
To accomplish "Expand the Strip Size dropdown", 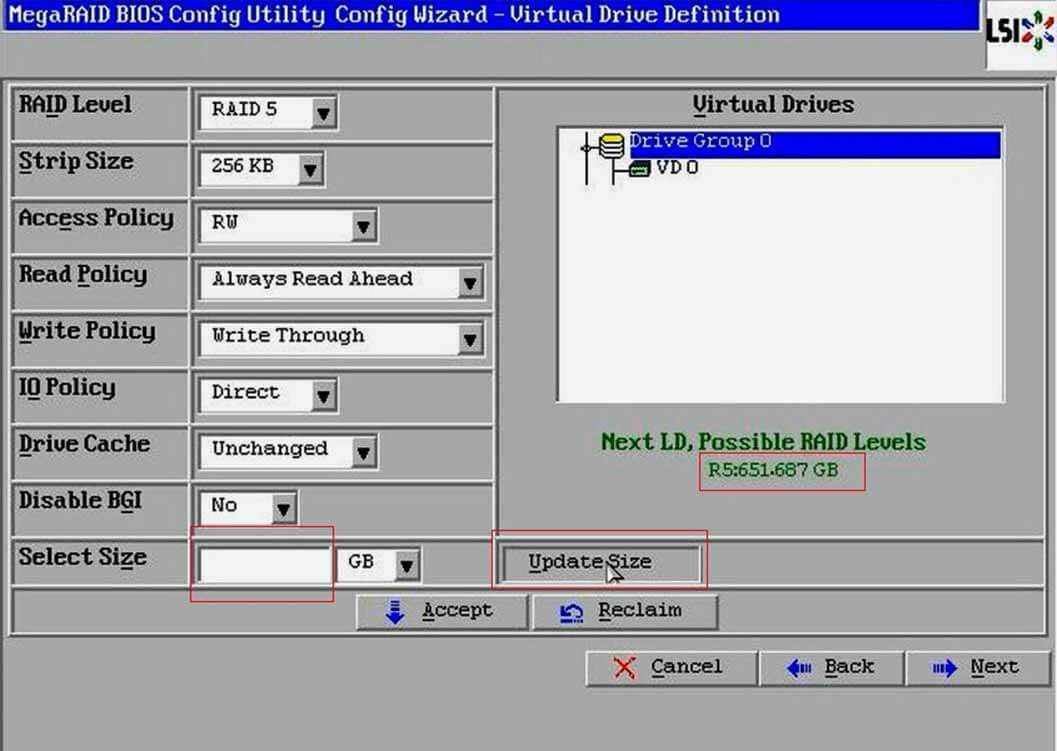I will coord(310,169).
